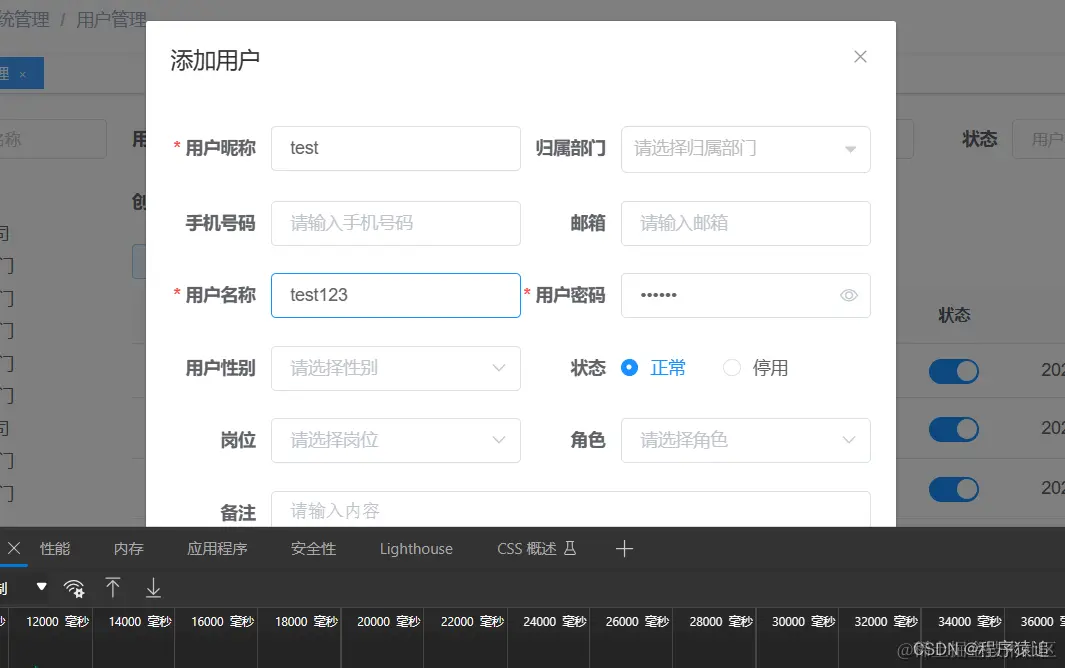The image size is (1065, 668).
Task: Switch to the 安全性 DevTools tab
Action: 313,548
